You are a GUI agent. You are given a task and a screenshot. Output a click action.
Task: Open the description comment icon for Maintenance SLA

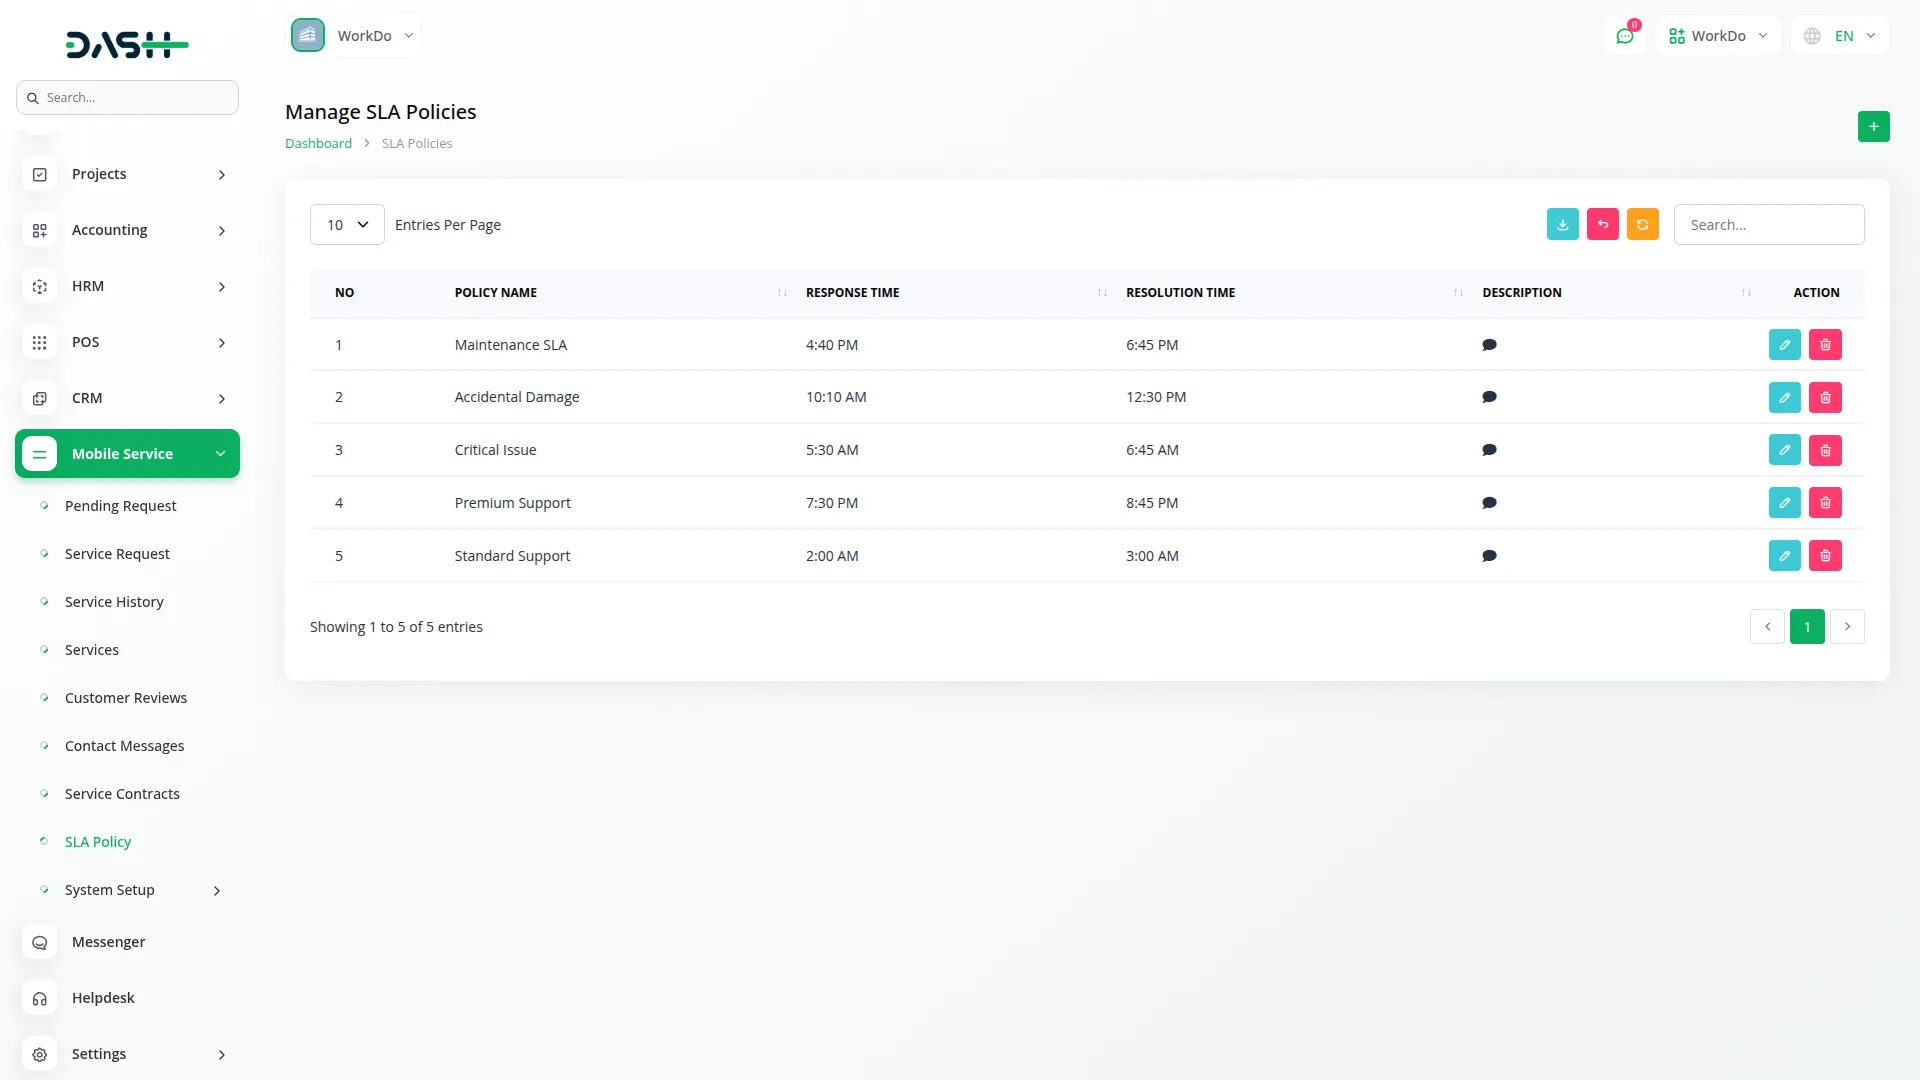pyautogui.click(x=1489, y=344)
